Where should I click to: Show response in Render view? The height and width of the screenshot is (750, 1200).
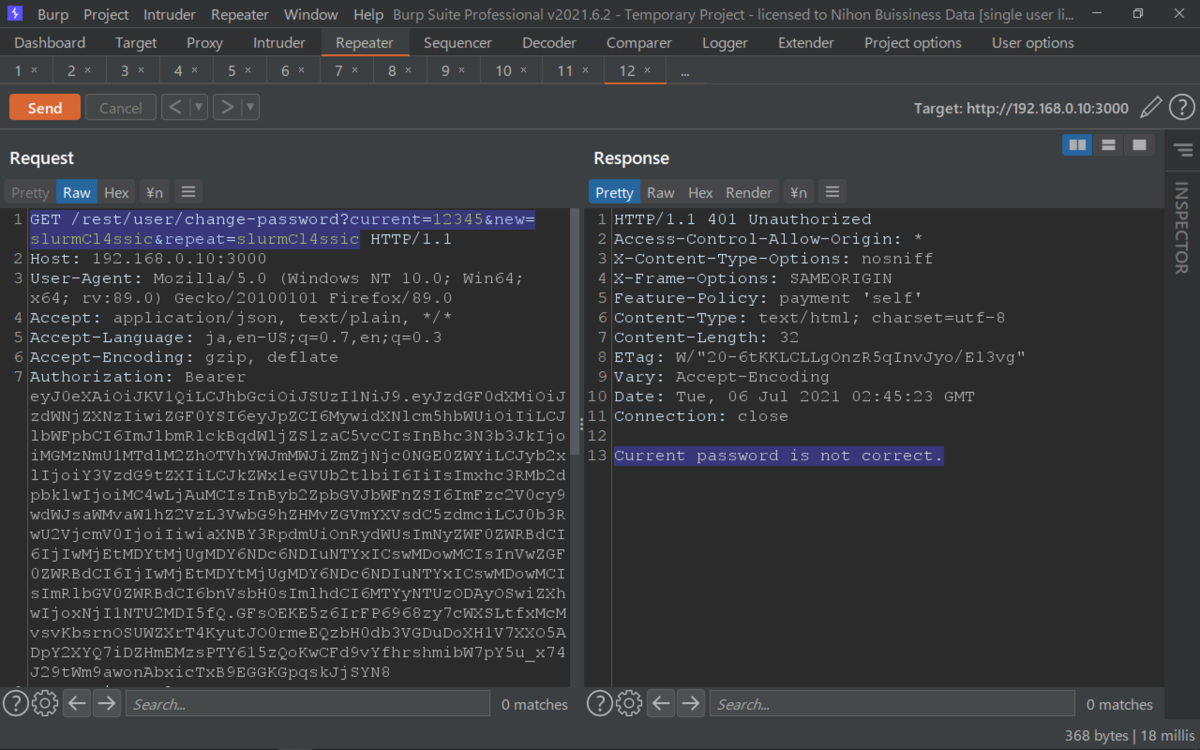click(x=749, y=192)
